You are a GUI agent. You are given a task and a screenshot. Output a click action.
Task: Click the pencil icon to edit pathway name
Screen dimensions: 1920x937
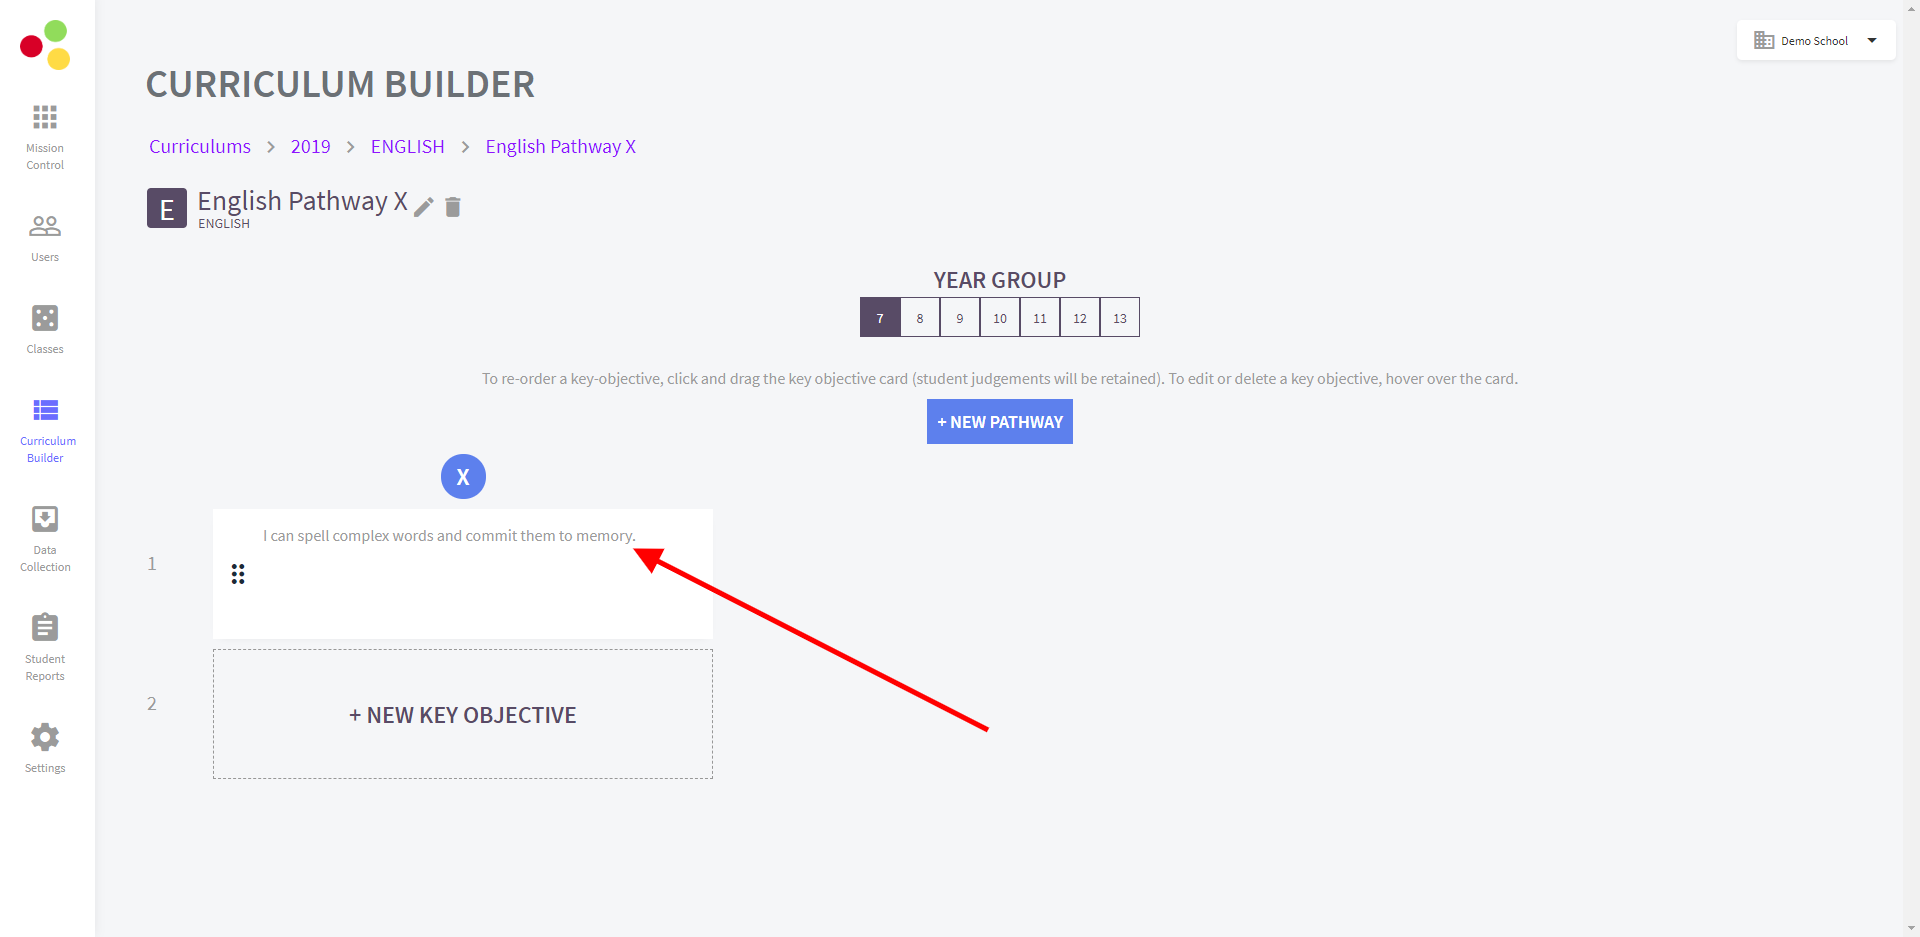tap(424, 207)
